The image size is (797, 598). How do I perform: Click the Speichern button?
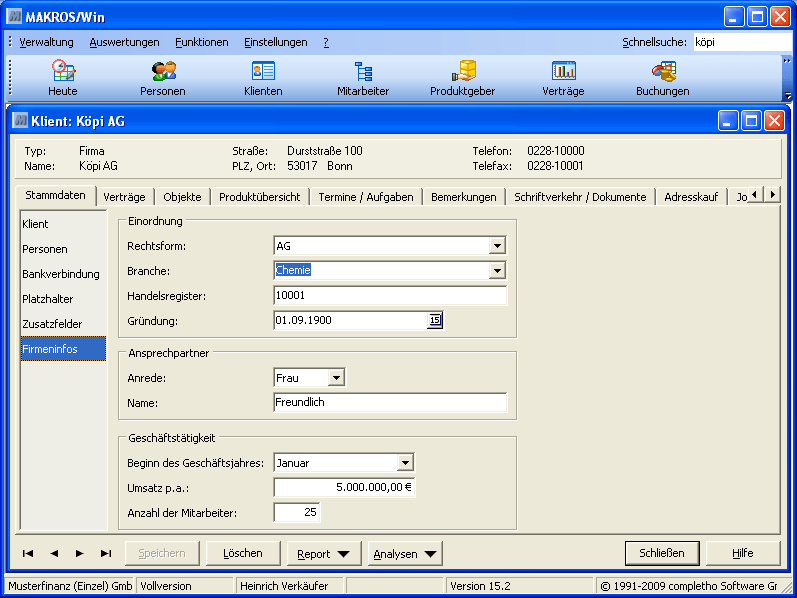tap(162, 553)
